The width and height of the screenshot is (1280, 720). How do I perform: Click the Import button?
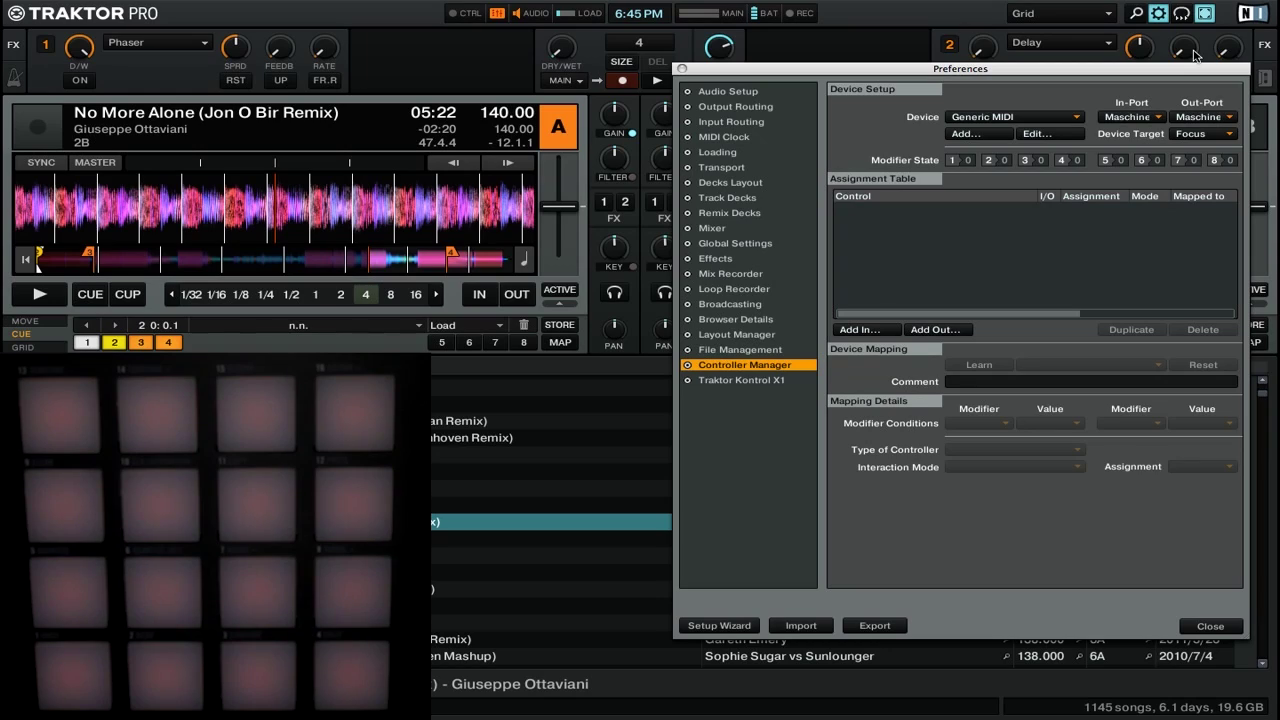(801, 626)
